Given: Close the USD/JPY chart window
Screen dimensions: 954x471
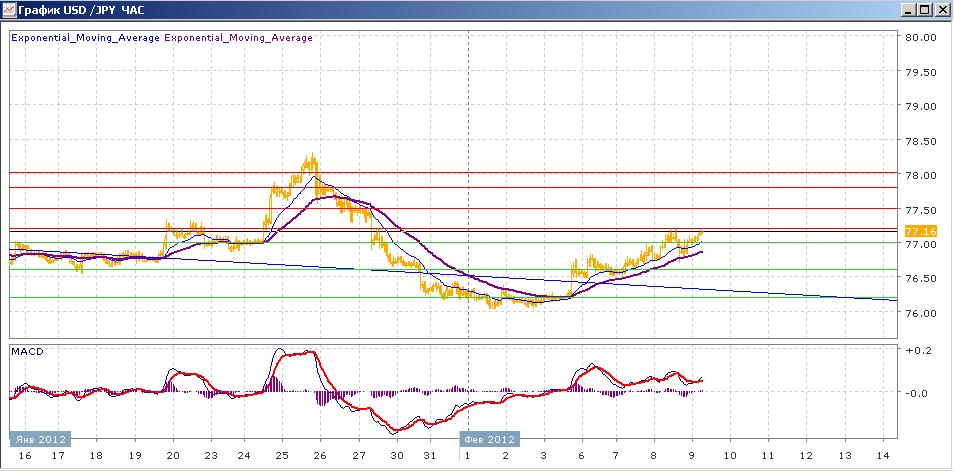Looking at the screenshot, I should click(941, 10).
